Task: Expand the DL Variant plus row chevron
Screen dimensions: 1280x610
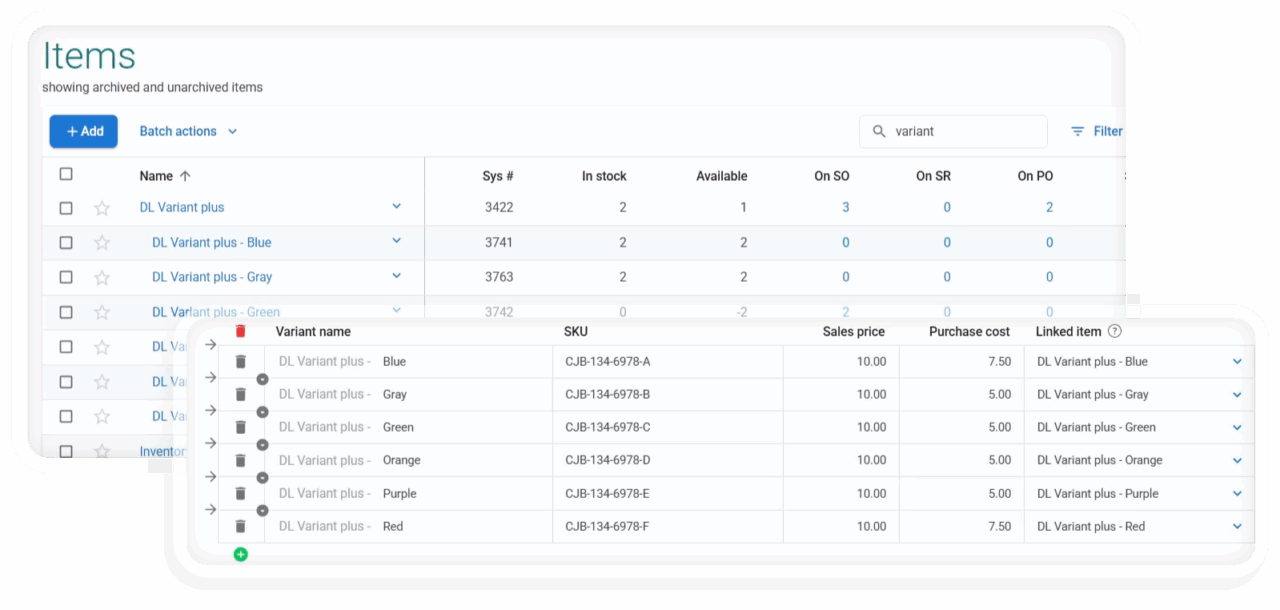Action: (396, 207)
